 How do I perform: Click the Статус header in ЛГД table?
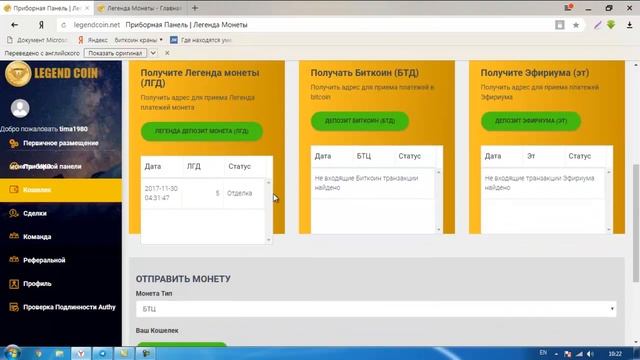(240, 167)
